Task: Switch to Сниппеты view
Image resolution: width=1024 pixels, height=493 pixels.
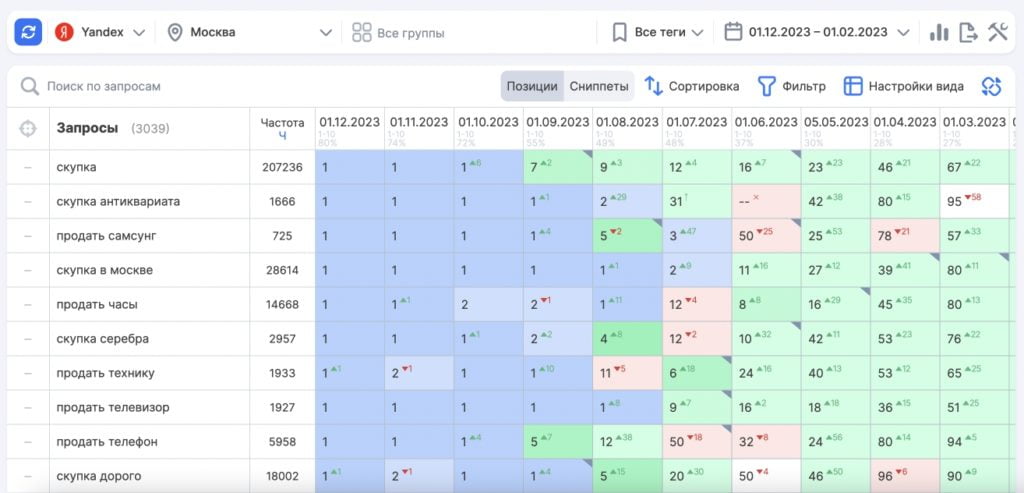Action: (x=599, y=86)
